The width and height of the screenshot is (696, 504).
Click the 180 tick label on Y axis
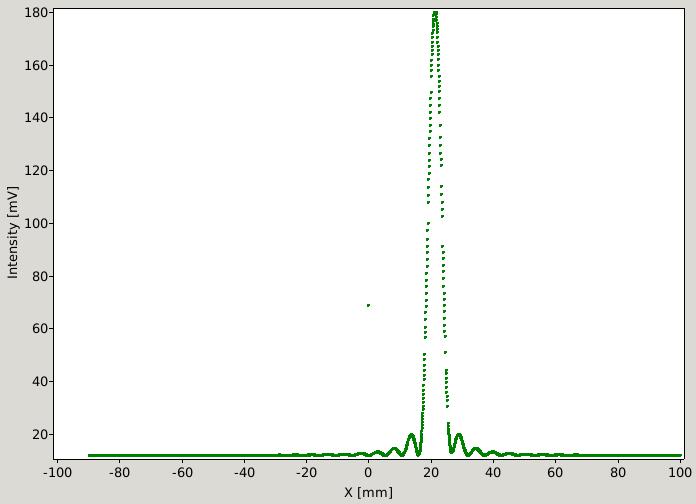tap(36, 13)
